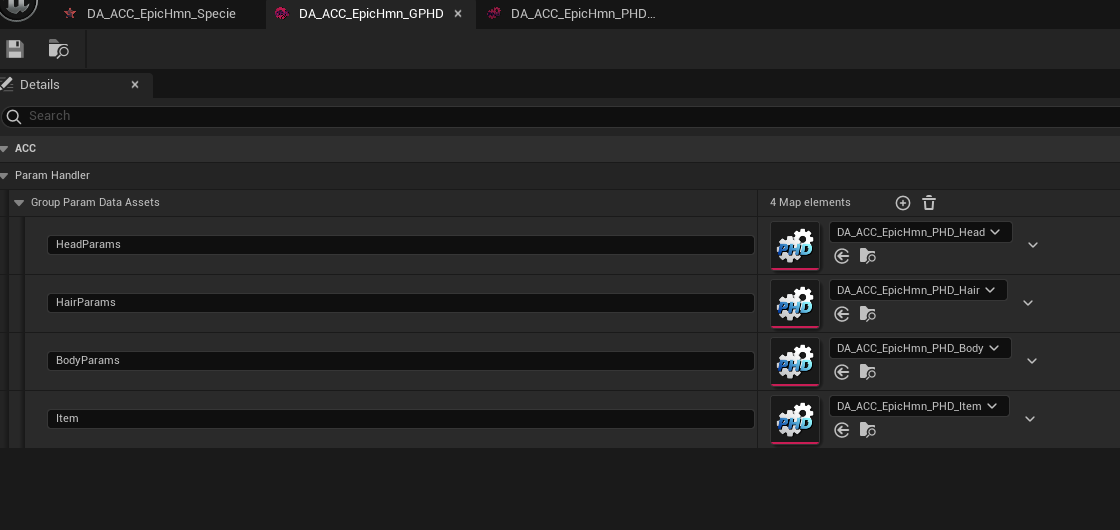
Task: Open the BodyParams PHD asset thumbnail
Action: coord(795,361)
